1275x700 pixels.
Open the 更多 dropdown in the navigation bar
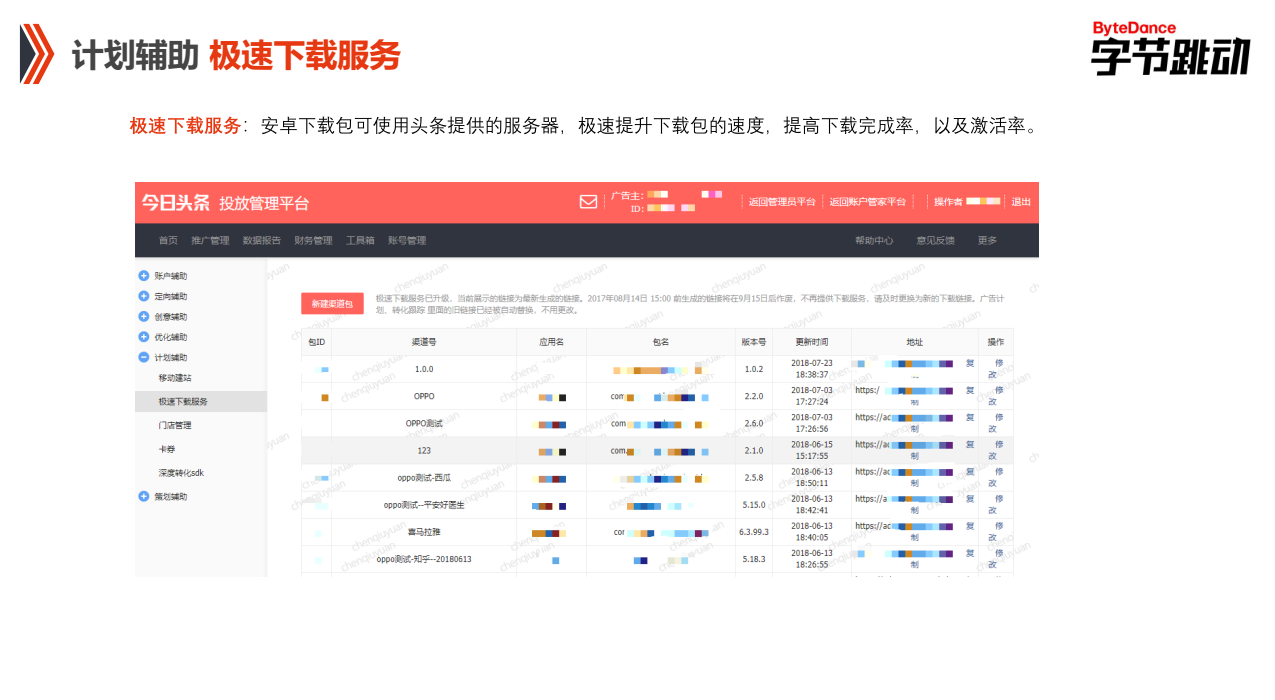(989, 240)
